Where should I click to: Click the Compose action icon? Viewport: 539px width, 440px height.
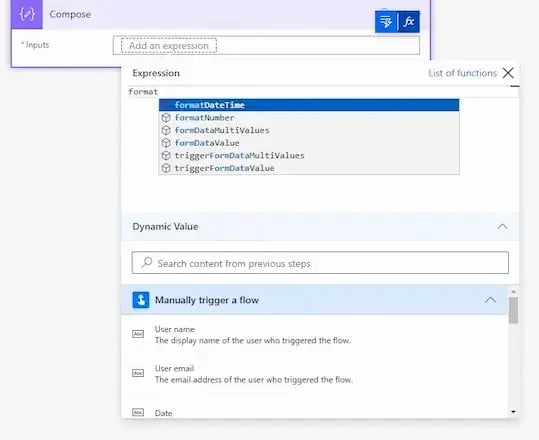[x=27, y=14]
